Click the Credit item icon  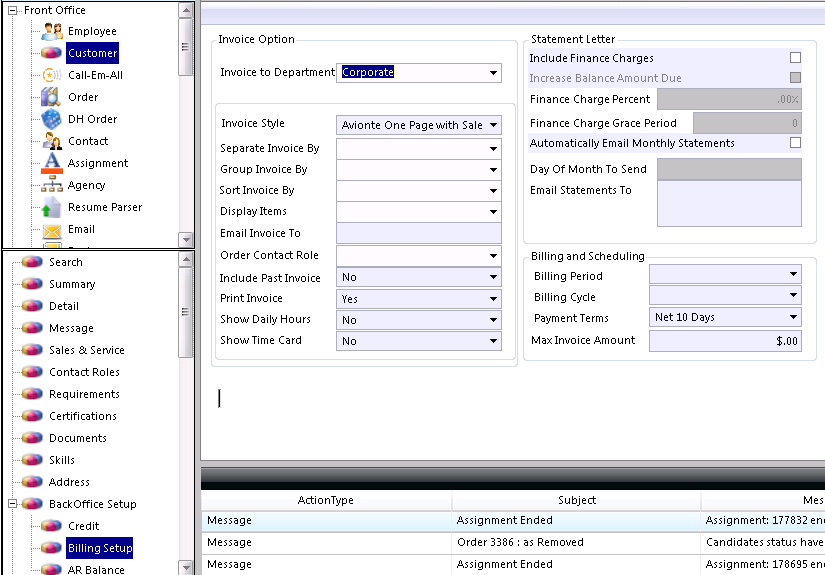[x=52, y=526]
